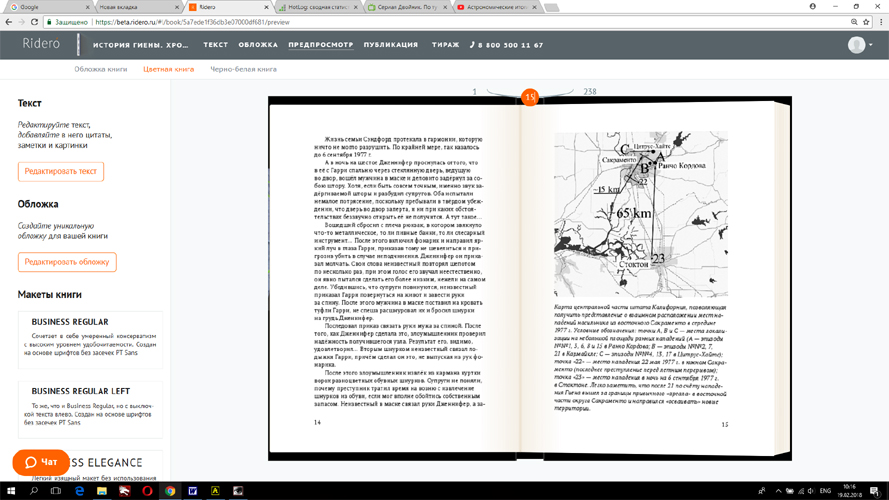Click the book title История гиены
Viewport: 889px width, 500px height.
click(x=141, y=45)
